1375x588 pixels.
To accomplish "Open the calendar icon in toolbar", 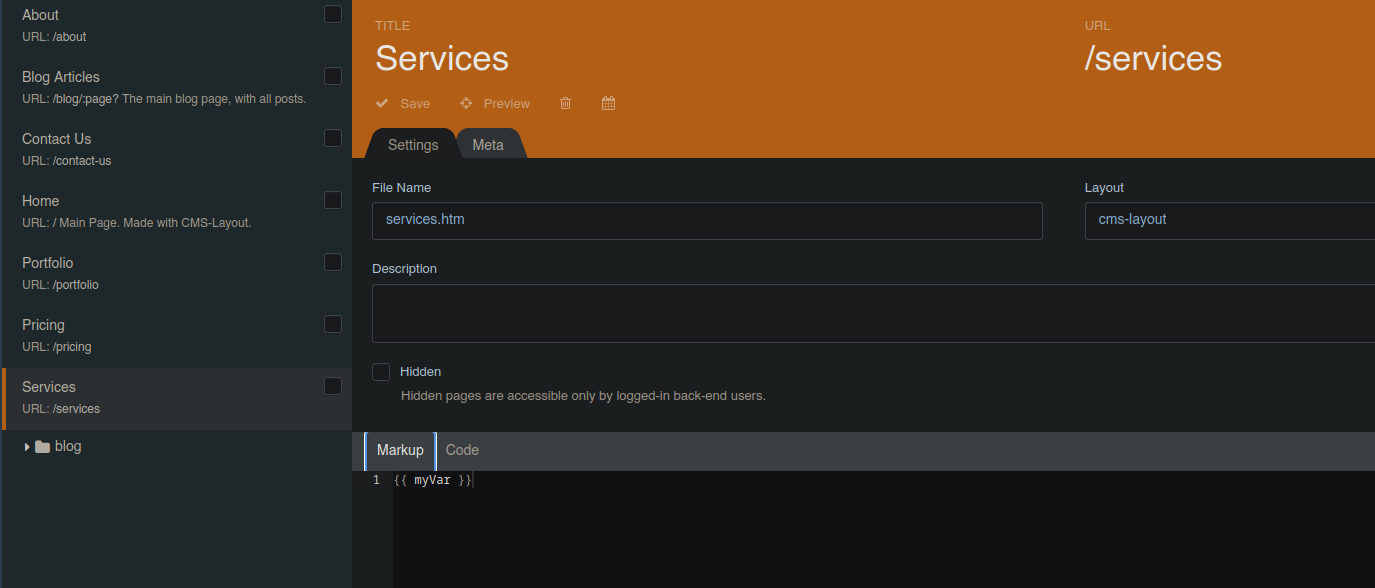I will [x=608, y=103].
